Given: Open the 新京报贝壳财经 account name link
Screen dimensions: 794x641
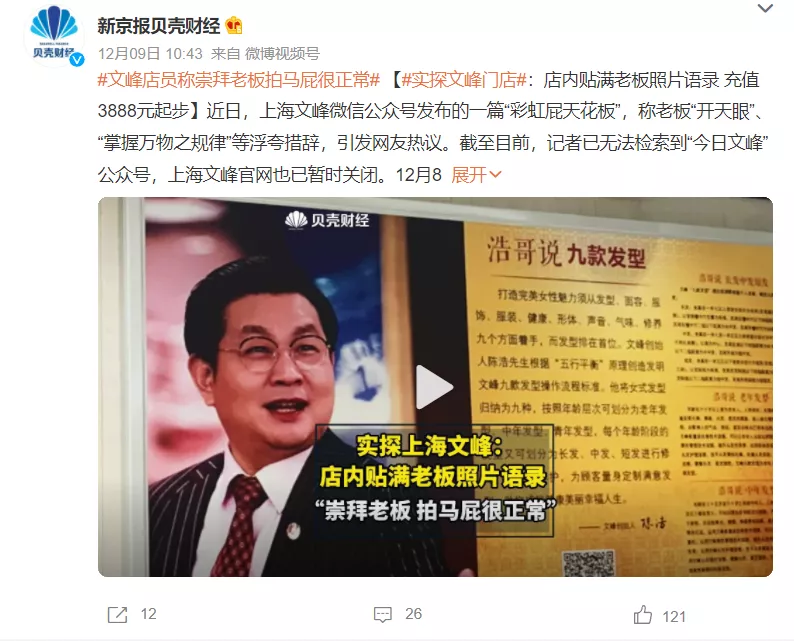Looking at the screenshot, I should [x=158, y=26].
